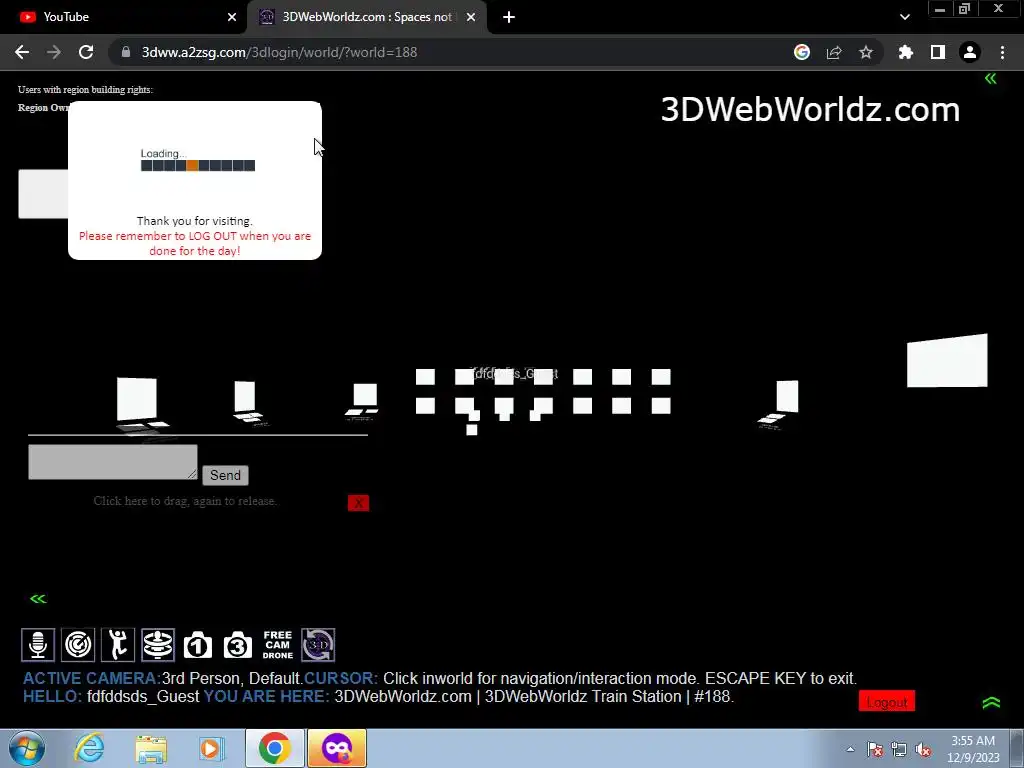Click the 'ACTIVE CAMERA' status label

click(91, 679)
